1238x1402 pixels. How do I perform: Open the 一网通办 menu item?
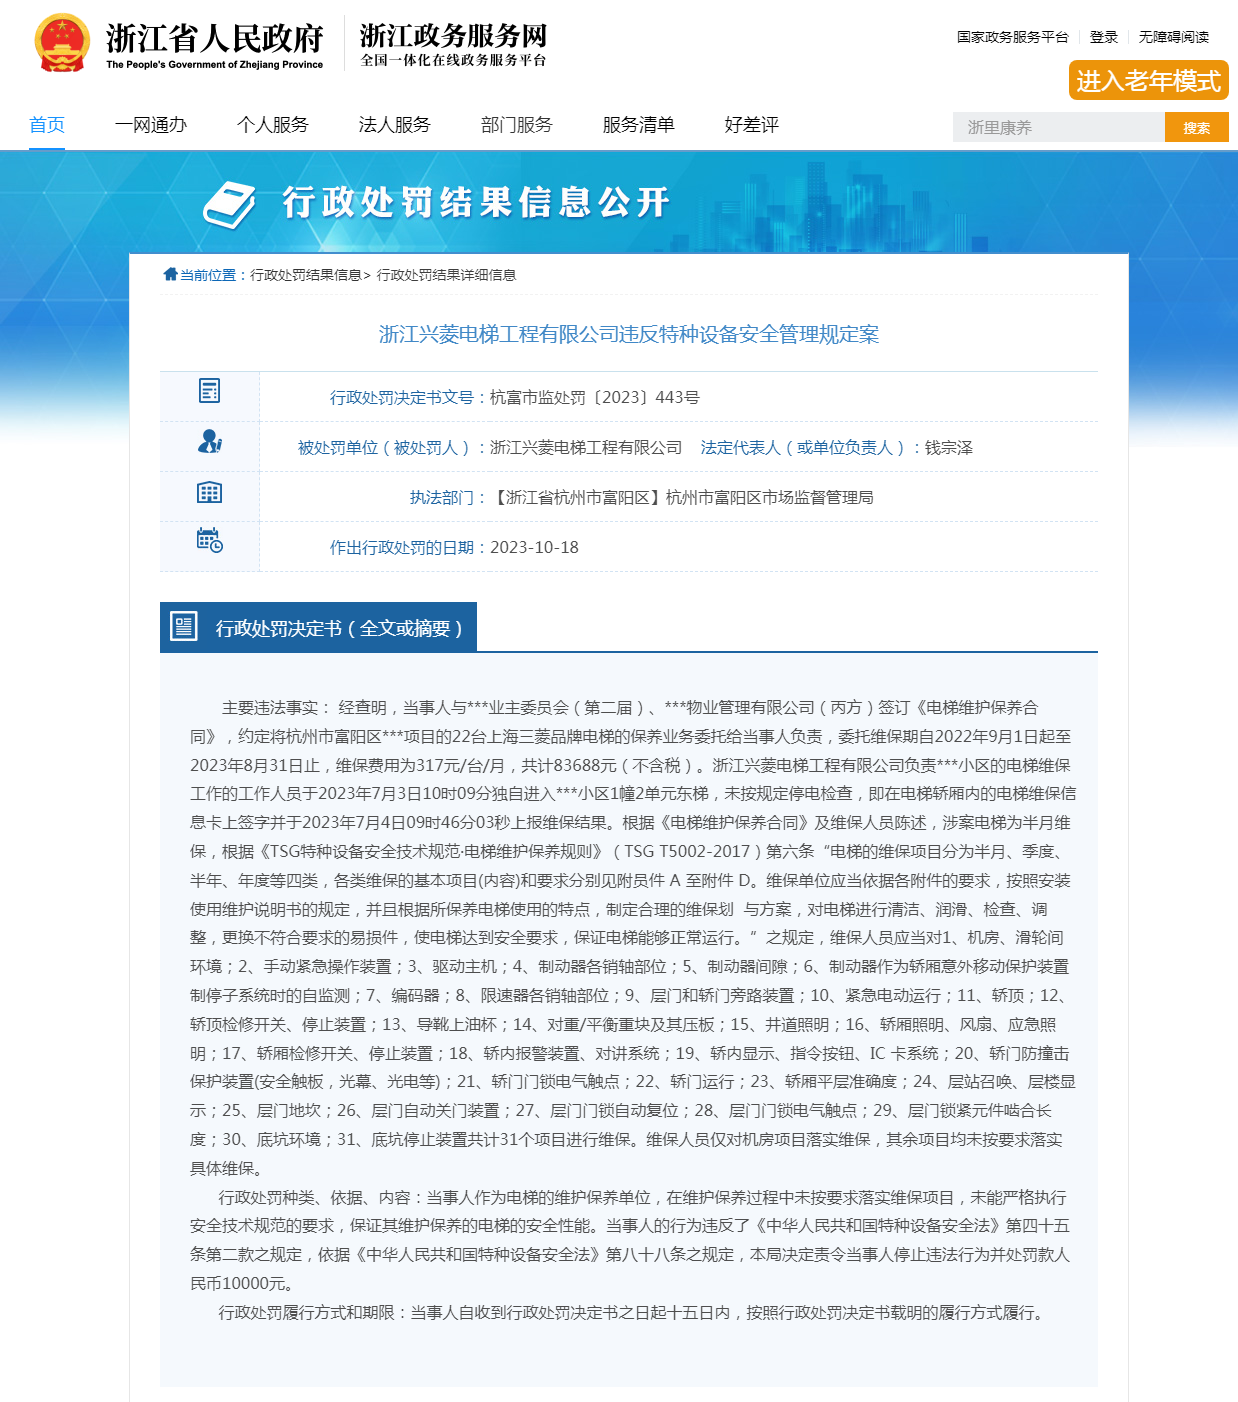pos(151,125)
